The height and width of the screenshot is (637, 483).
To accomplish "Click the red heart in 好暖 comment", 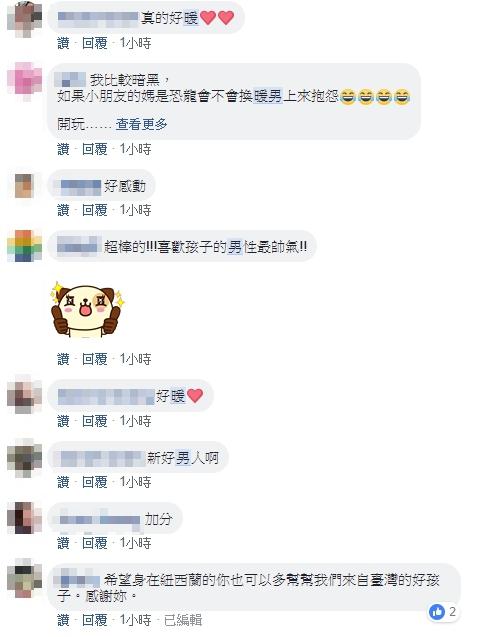I will pos(195,396).
